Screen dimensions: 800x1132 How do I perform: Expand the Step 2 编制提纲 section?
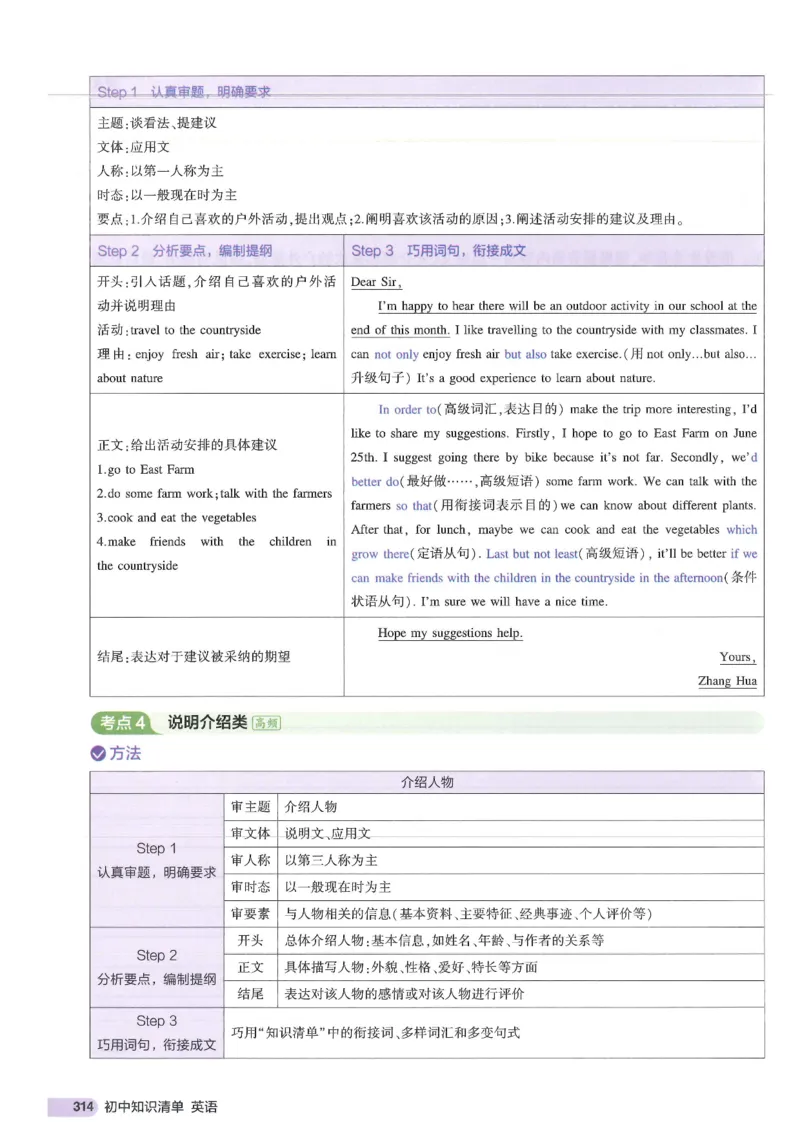(156, 967)
